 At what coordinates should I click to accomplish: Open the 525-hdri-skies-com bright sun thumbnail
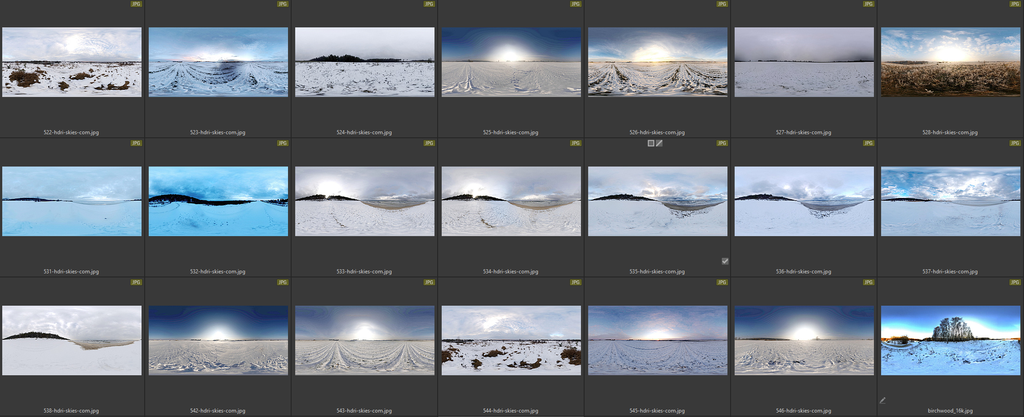point(511,61)
